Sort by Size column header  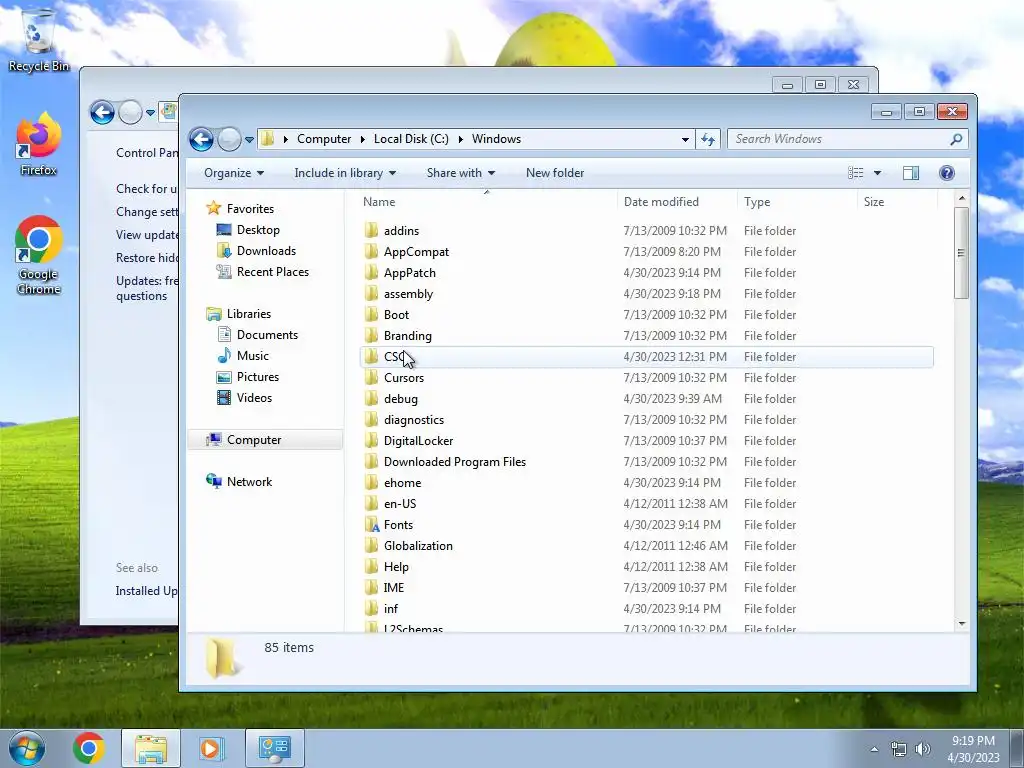pos(897,202)
